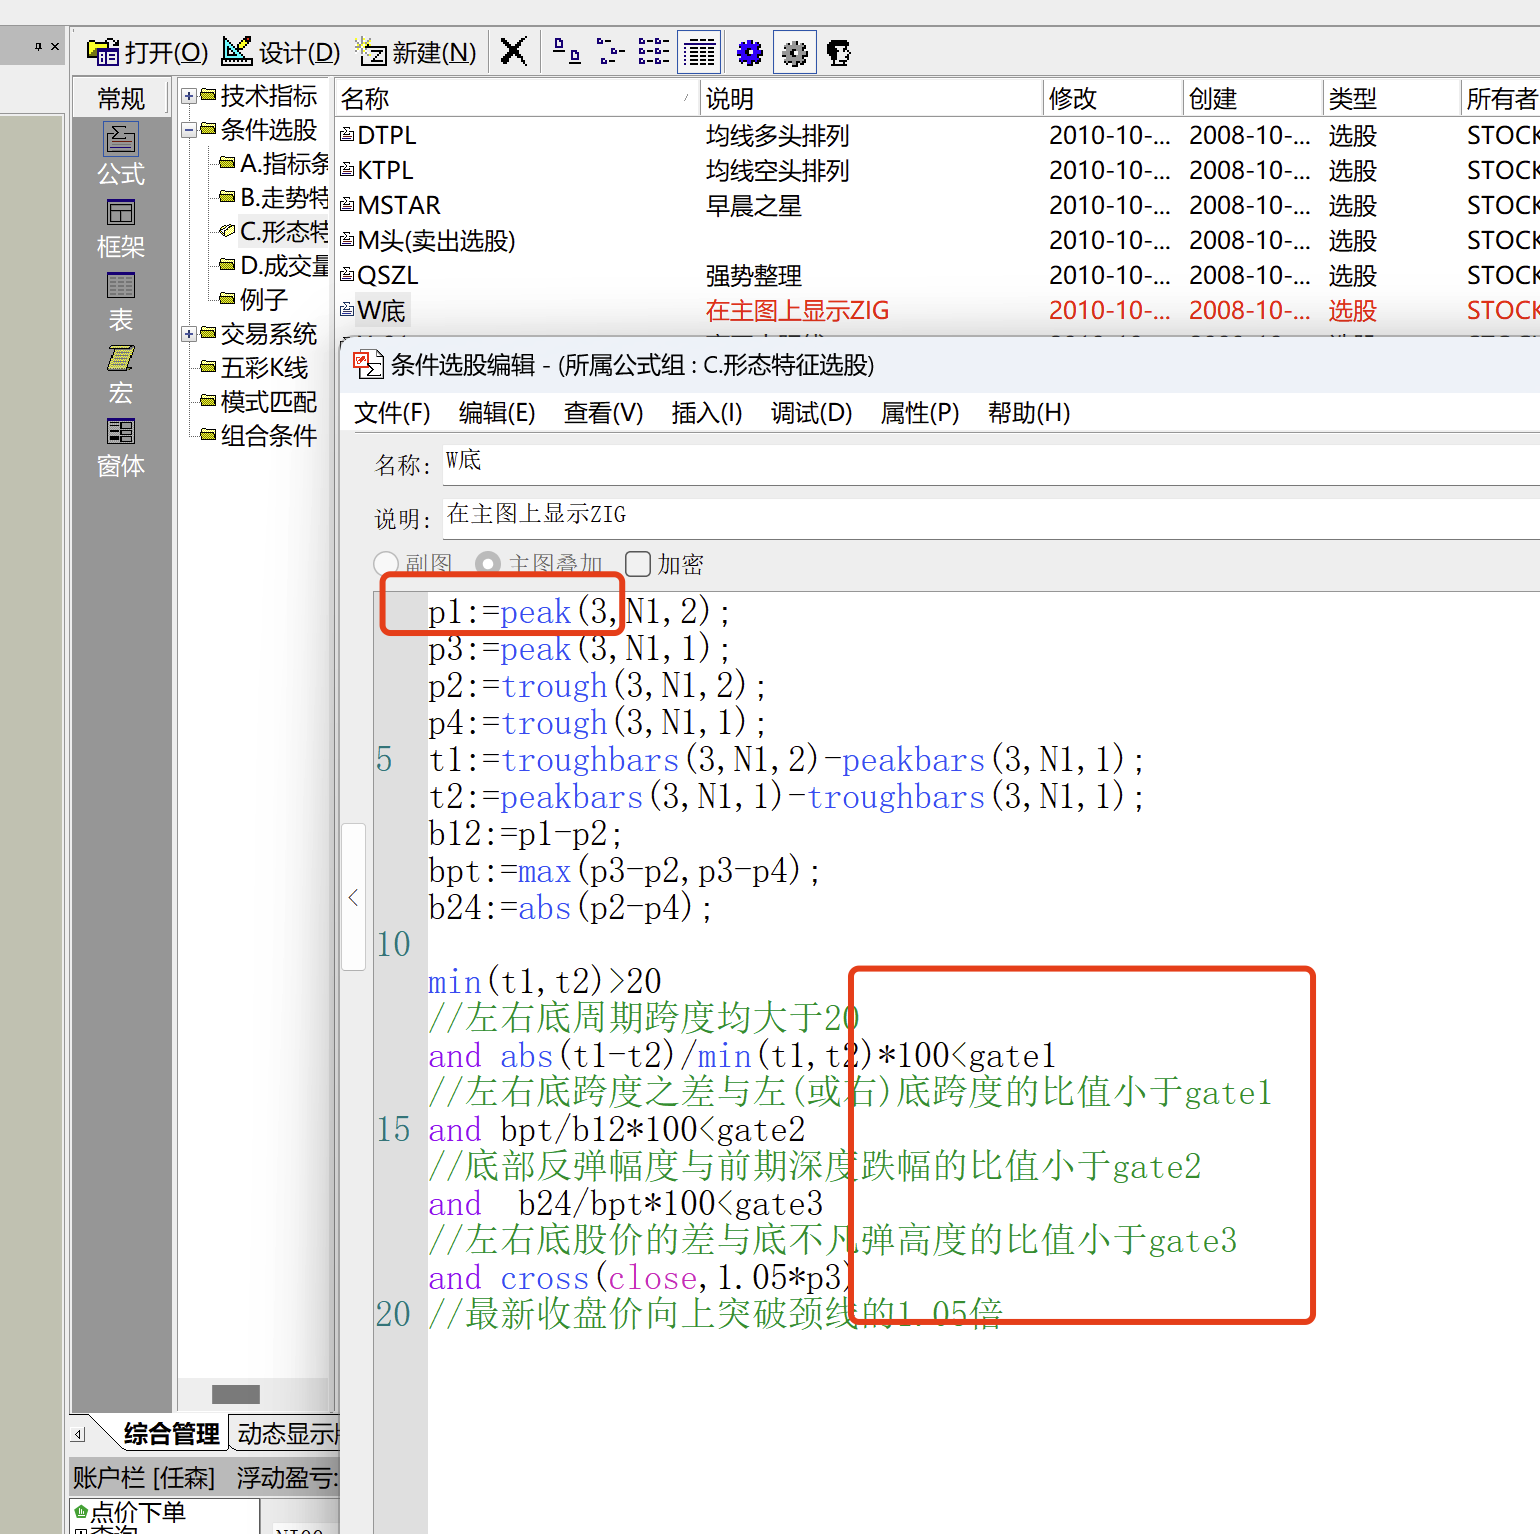Switch to the 动态显示 tab
1540x1534 pixels.
(288, 1434)
